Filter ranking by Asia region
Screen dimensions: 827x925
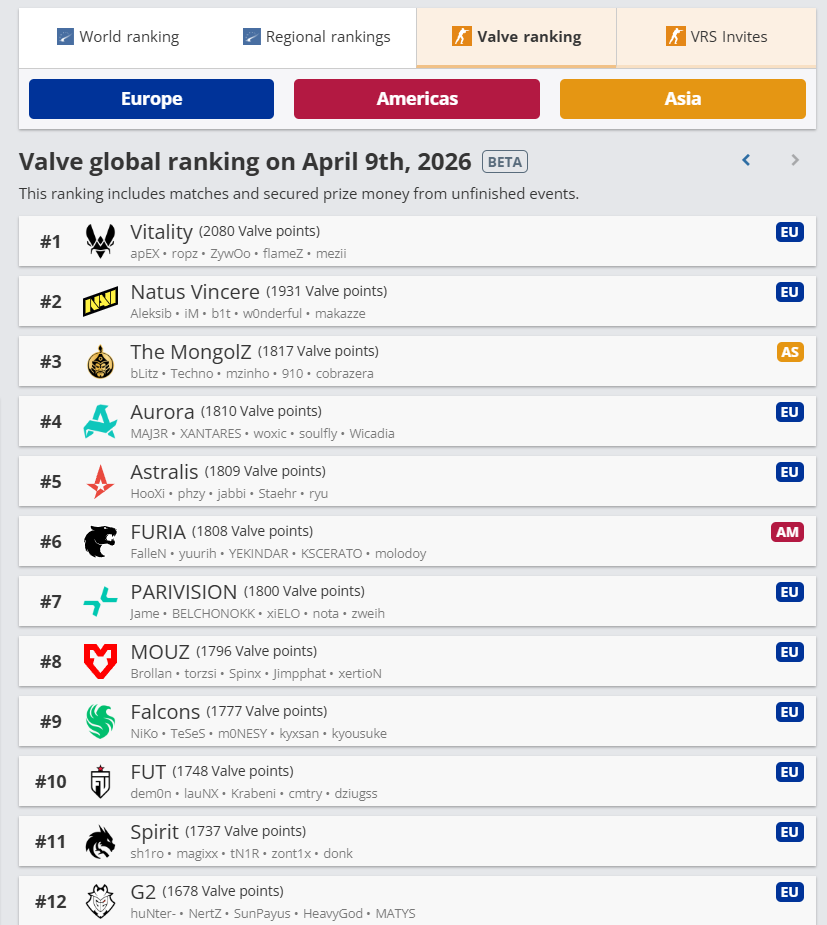coord(682,99)
